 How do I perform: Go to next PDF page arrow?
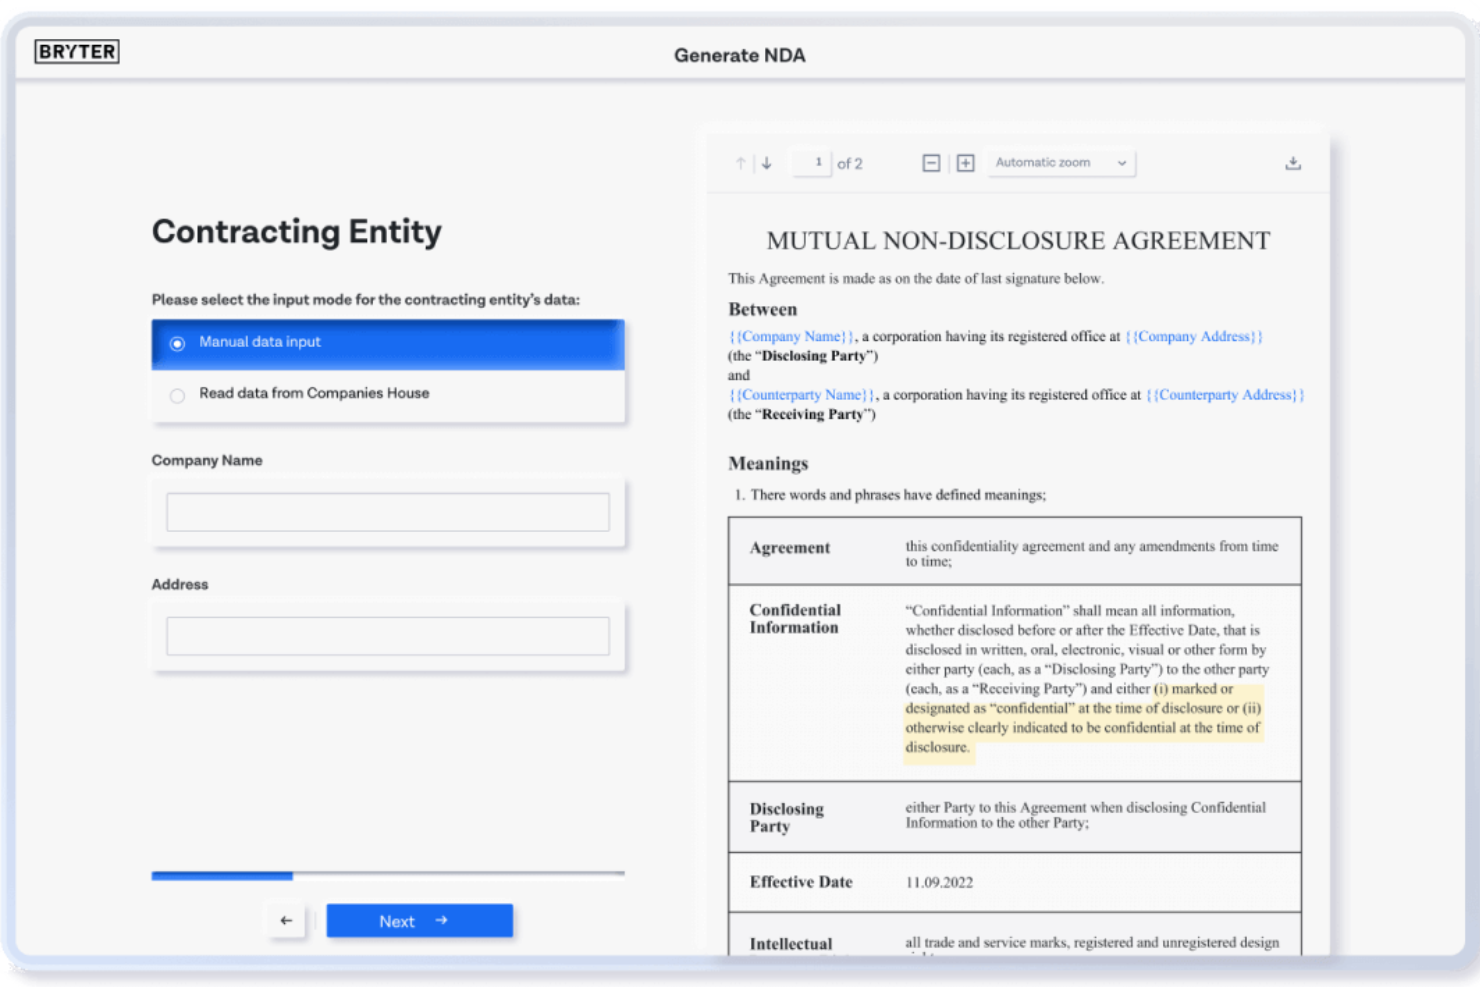coord(767,163)
